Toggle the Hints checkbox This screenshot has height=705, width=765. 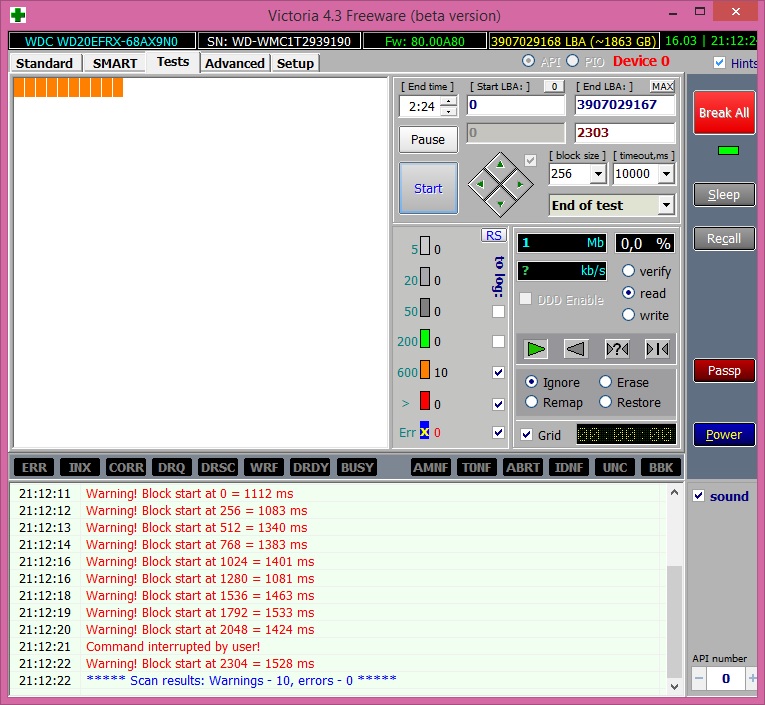tap(719, 62)
